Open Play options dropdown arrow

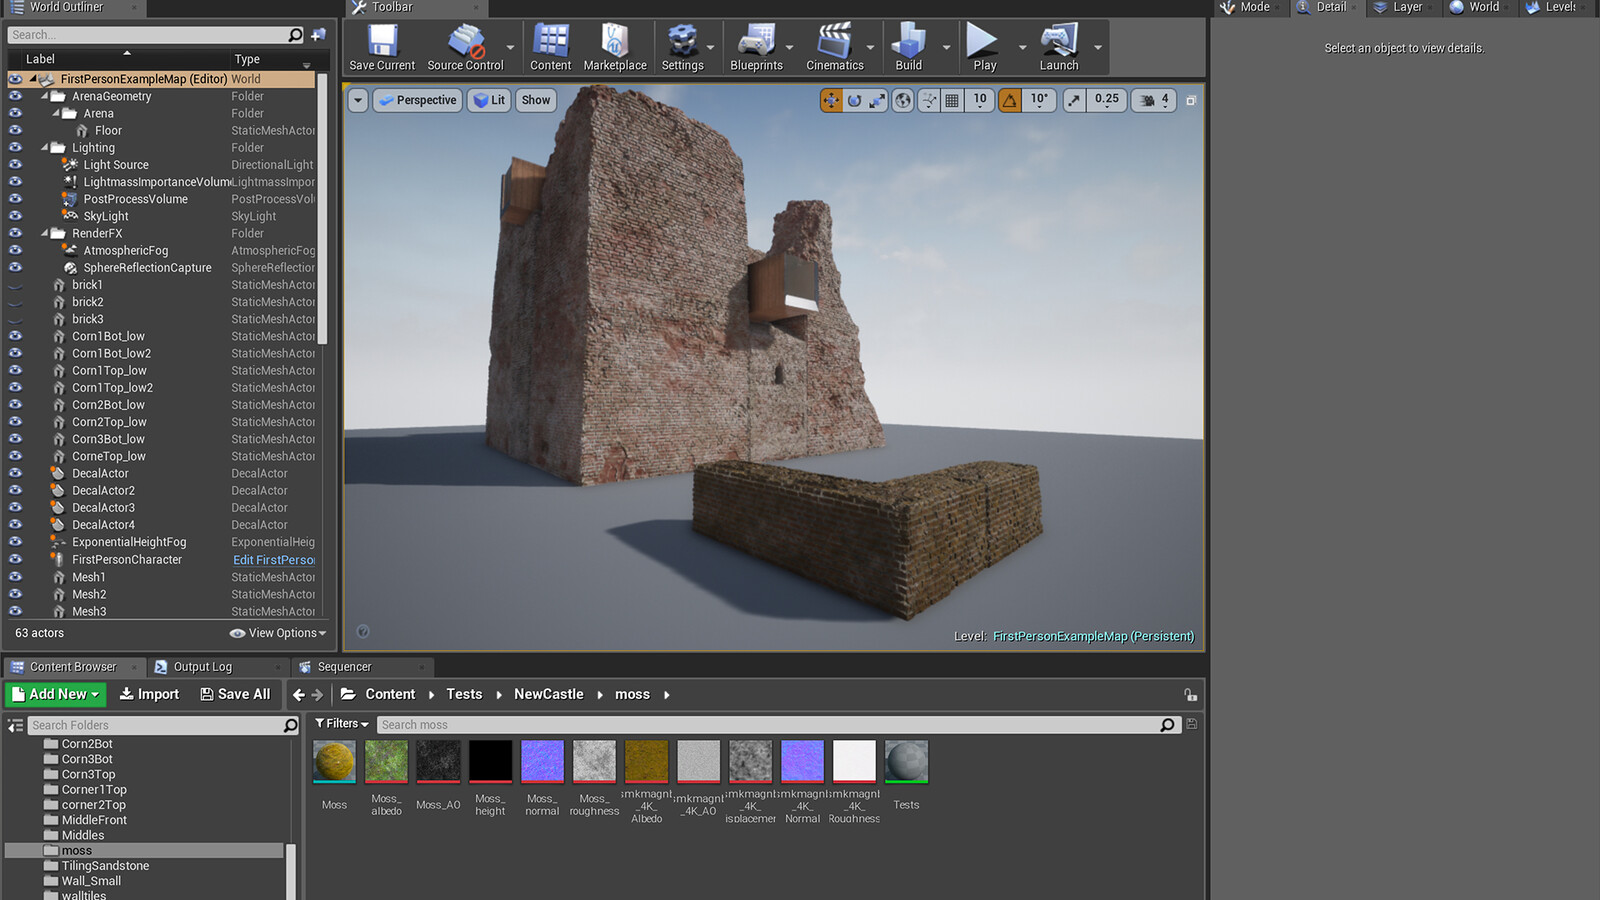[x=1022, y=47]
